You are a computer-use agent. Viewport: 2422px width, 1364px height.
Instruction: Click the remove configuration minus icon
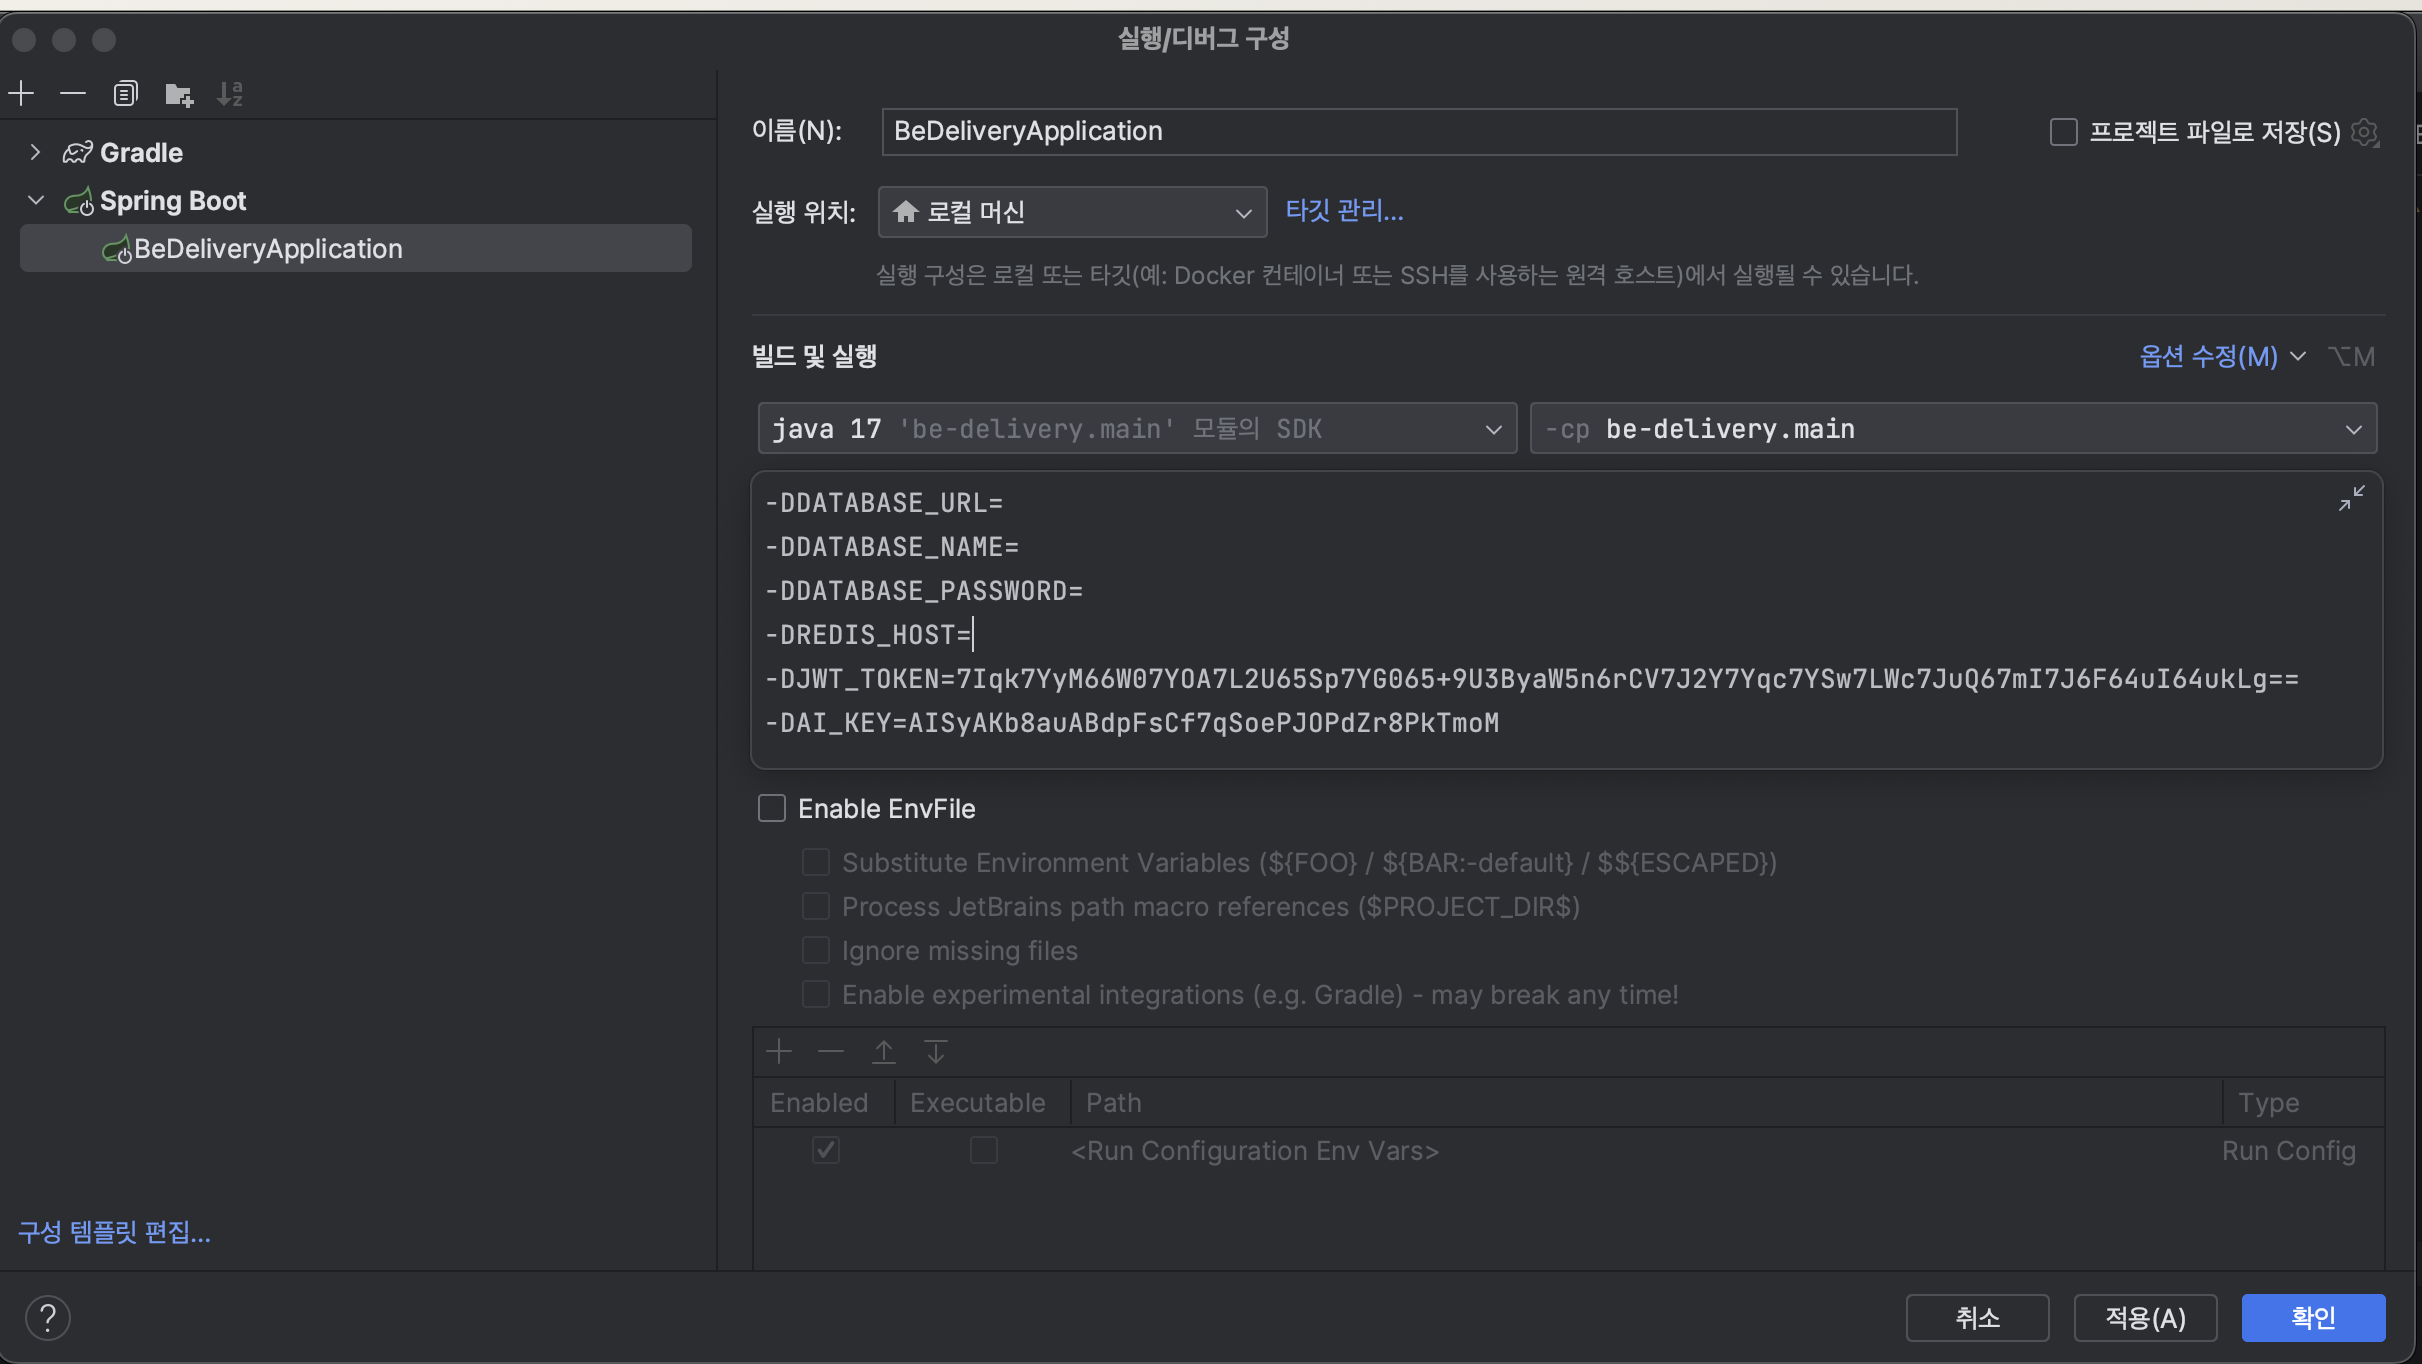pos(73,94)
